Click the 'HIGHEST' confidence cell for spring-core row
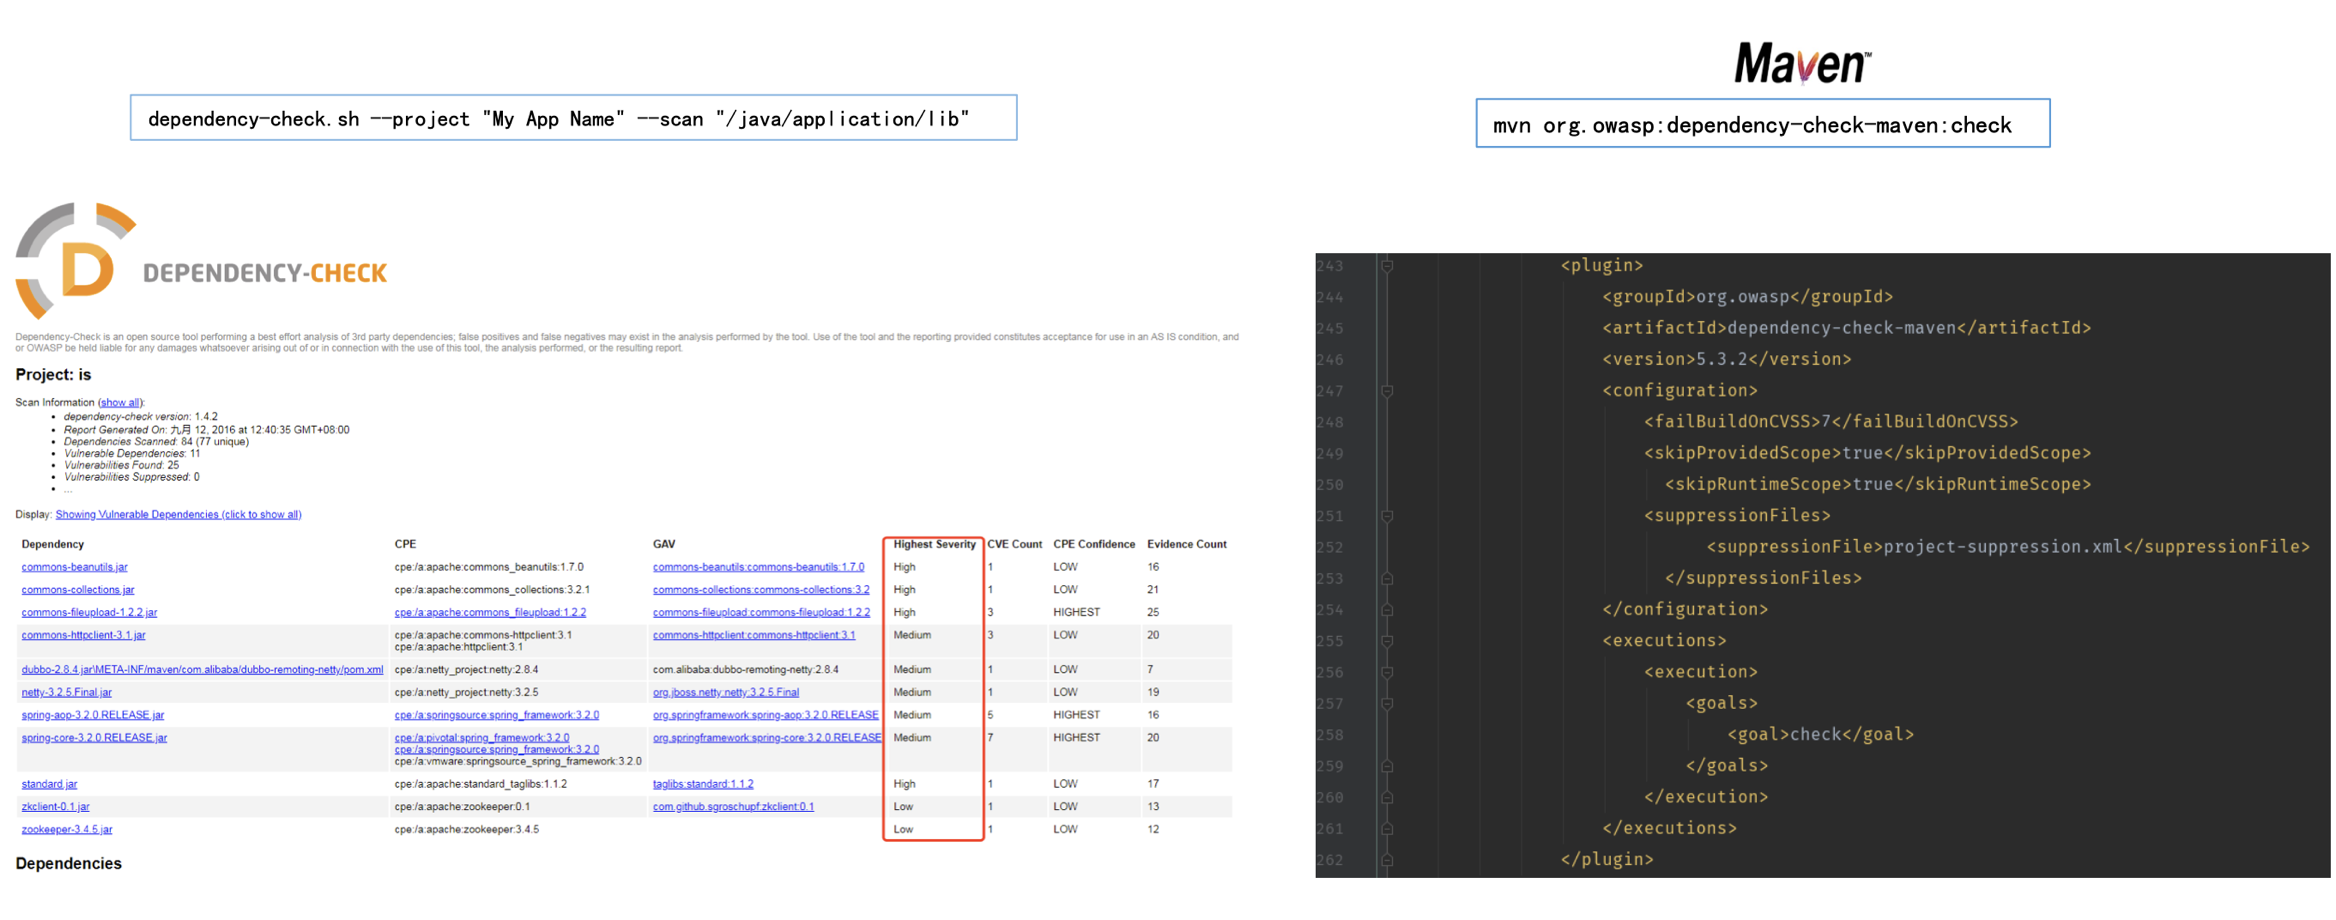The image size is (2336, 920). coord(1076,738)
